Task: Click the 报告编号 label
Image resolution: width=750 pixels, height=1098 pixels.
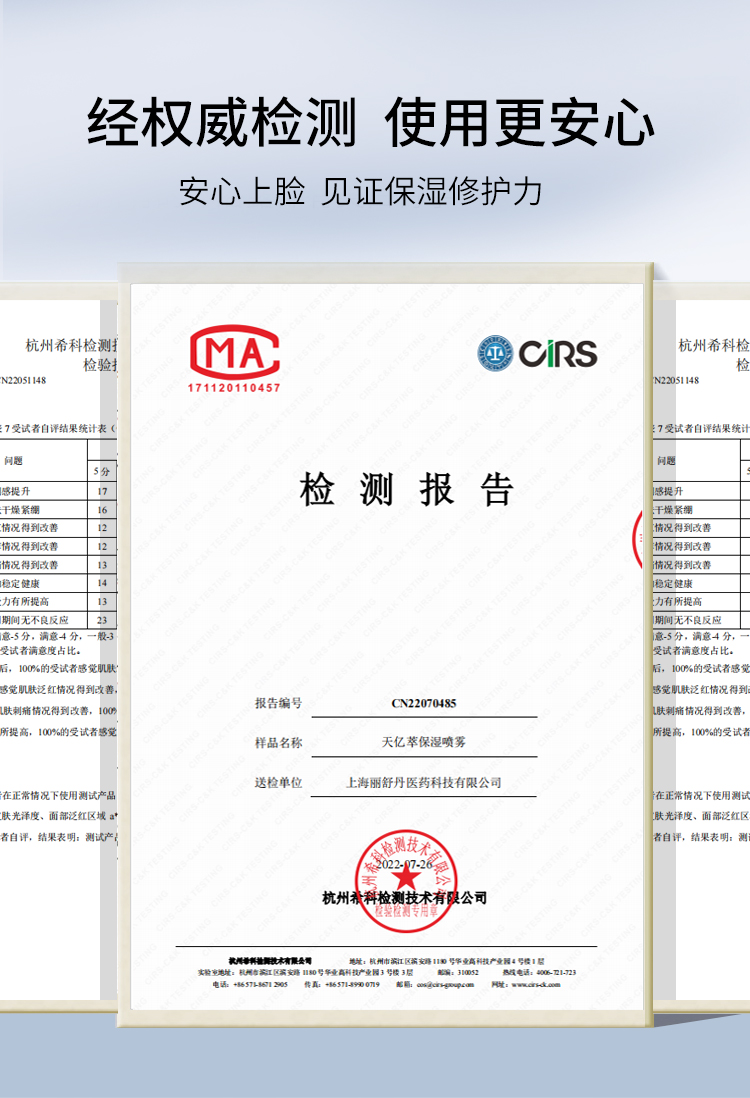Action: (278, 703)
